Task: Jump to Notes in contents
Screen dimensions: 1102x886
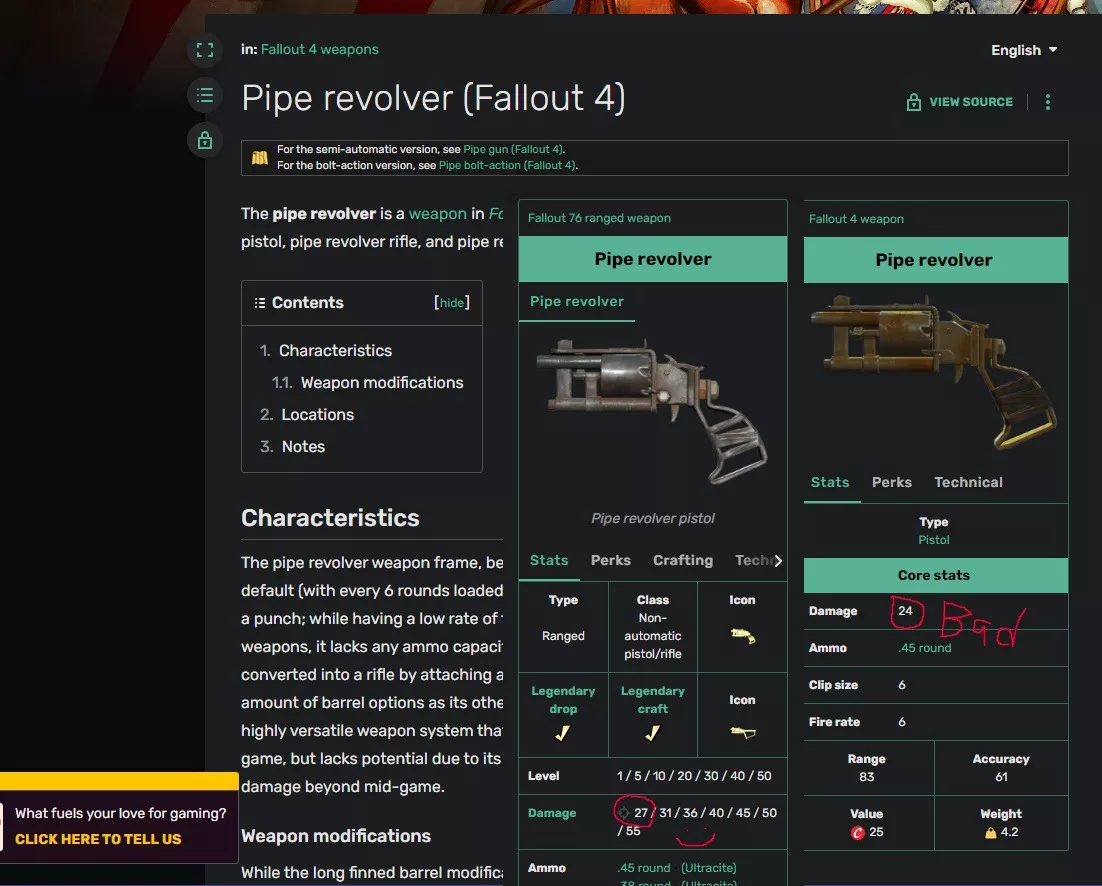Action: pyautogui.click(x=304, y=447)
